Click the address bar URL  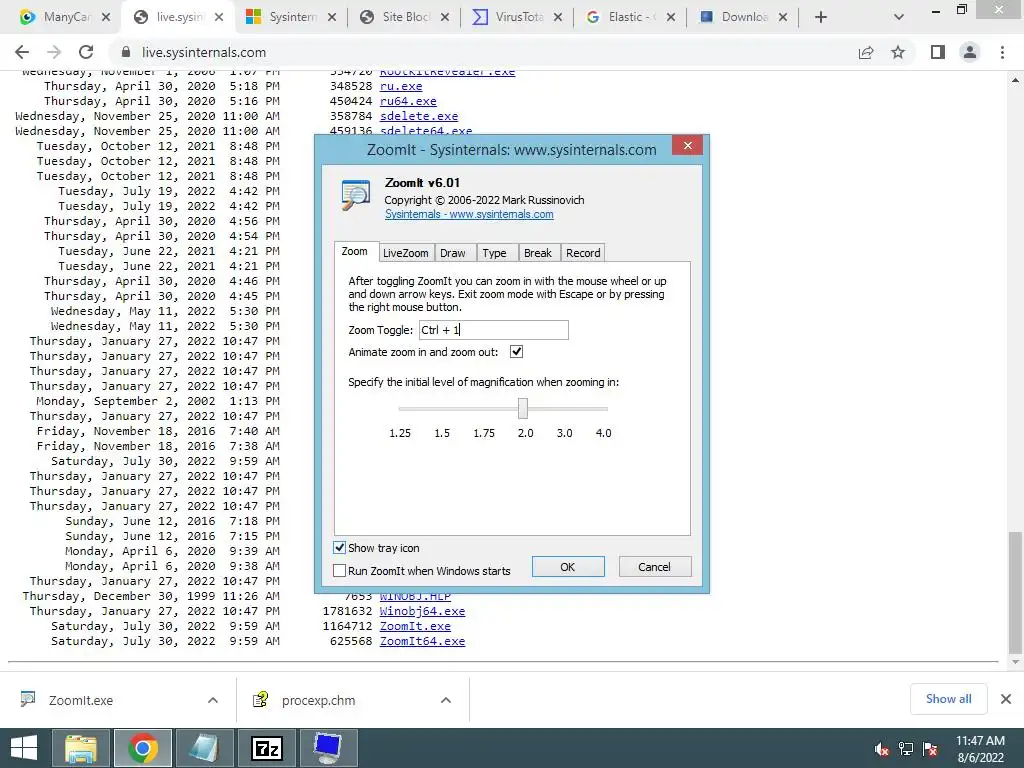[204, 52]
